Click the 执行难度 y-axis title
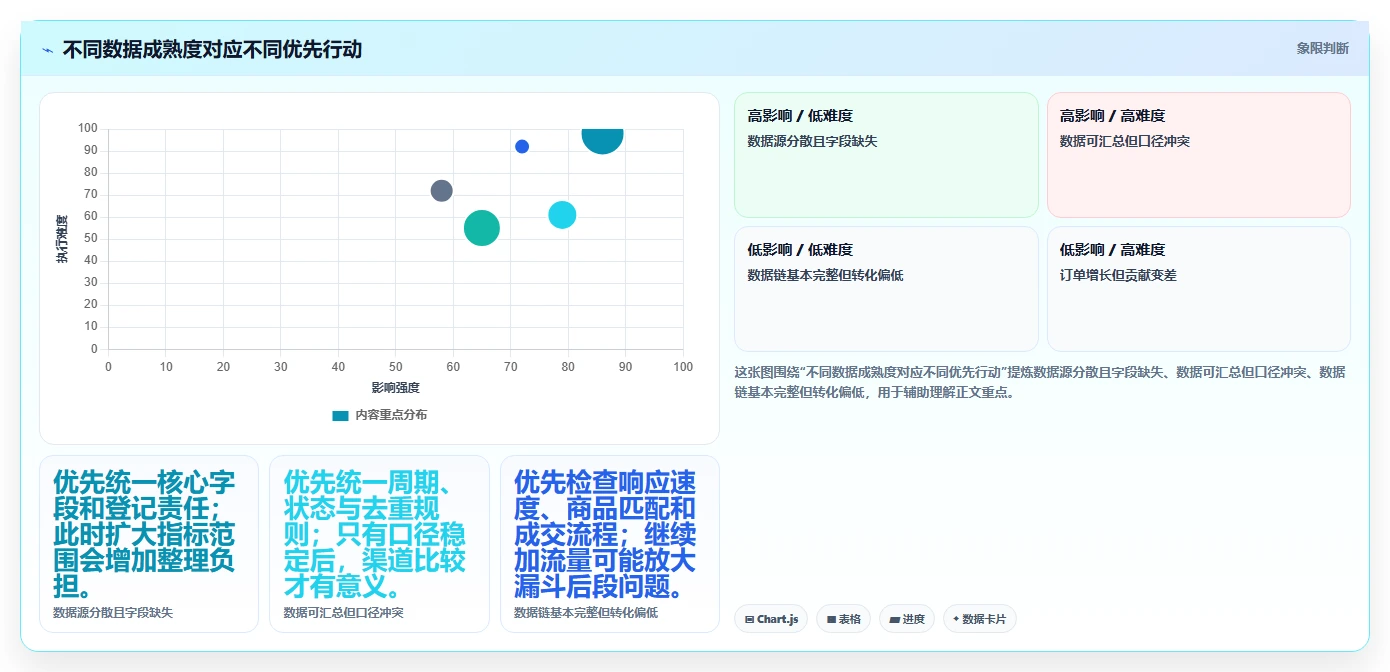1390x672 pixels. tap(62, 239)
